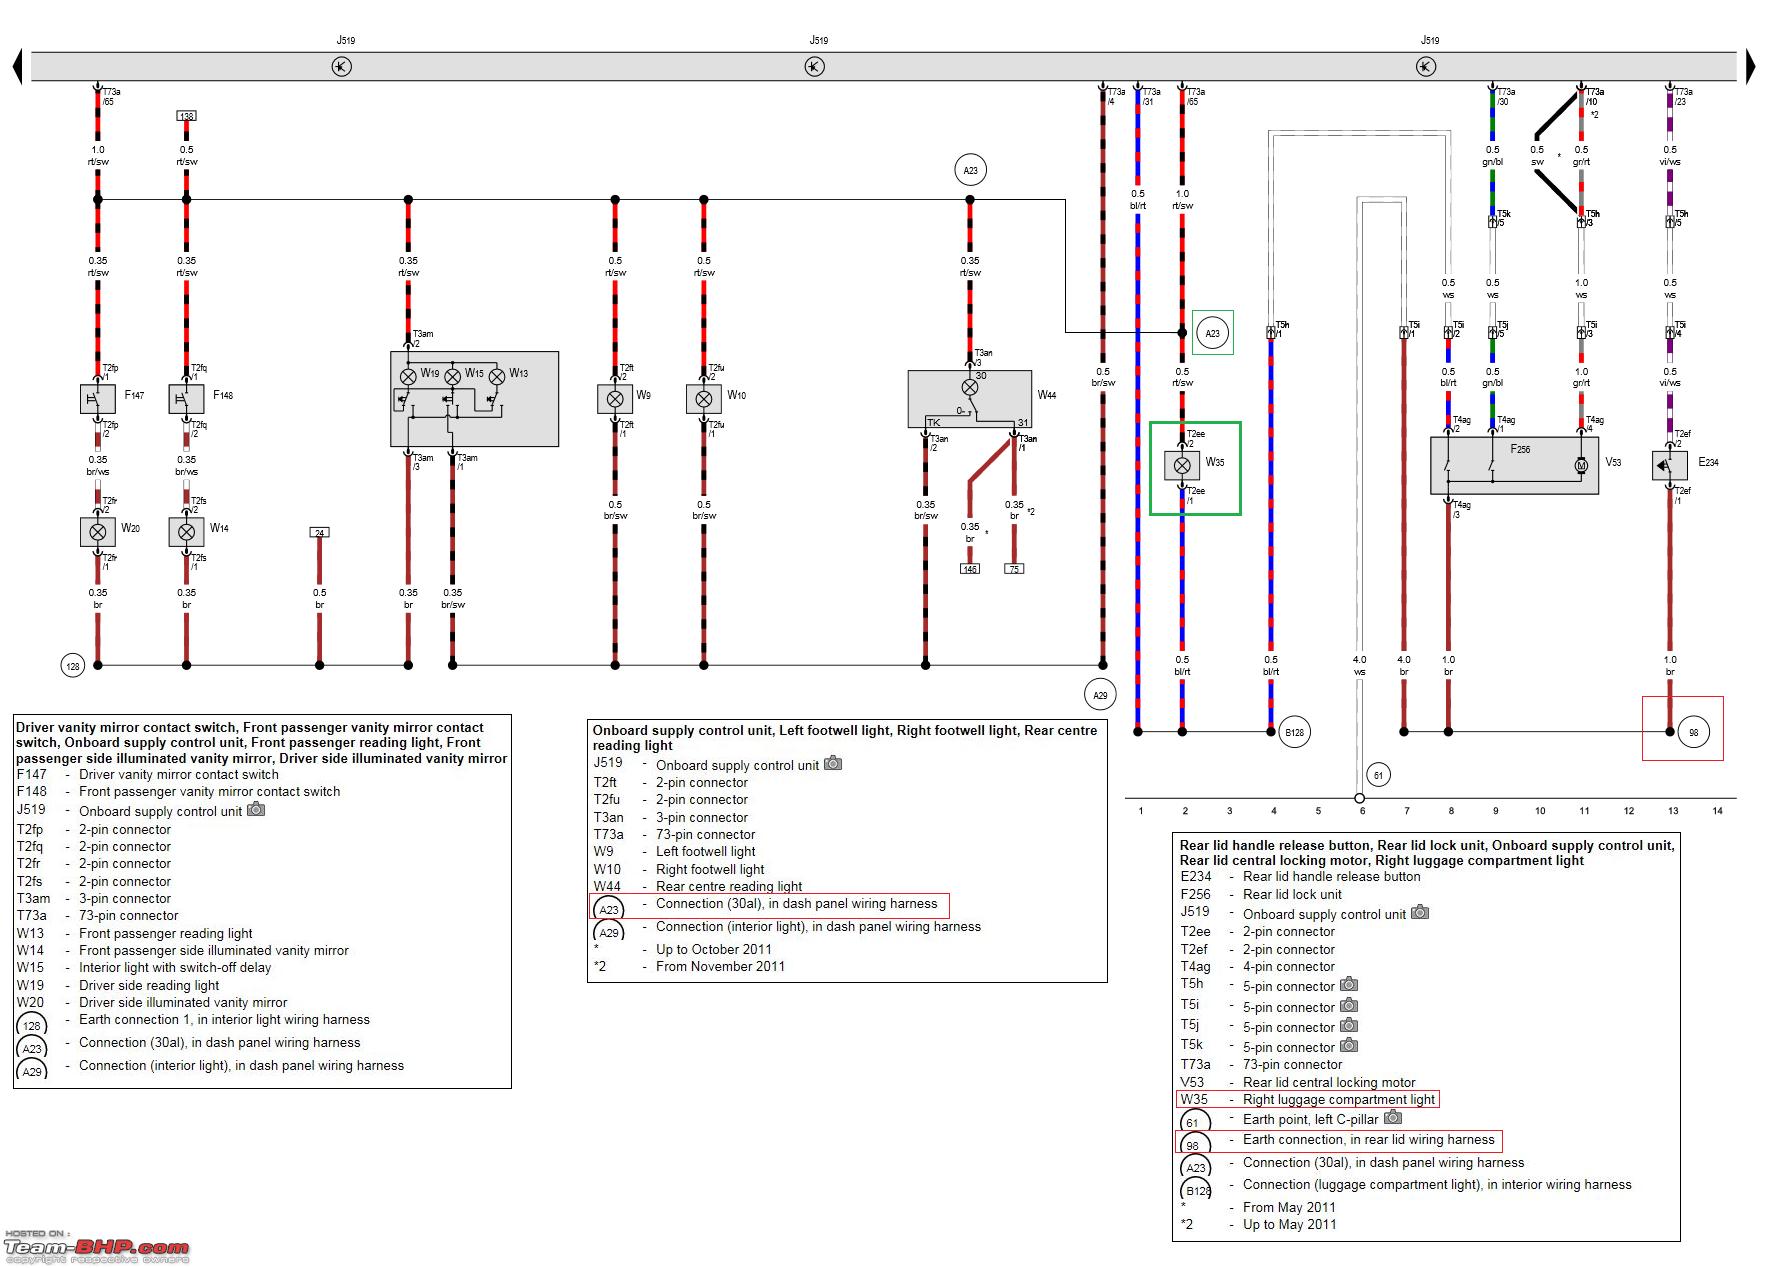The width and height of the screenshot is (1768, 1268).
Task: Click 'Connection (luggage compartment light)' B128 entry
Action: [1437, 1185]
